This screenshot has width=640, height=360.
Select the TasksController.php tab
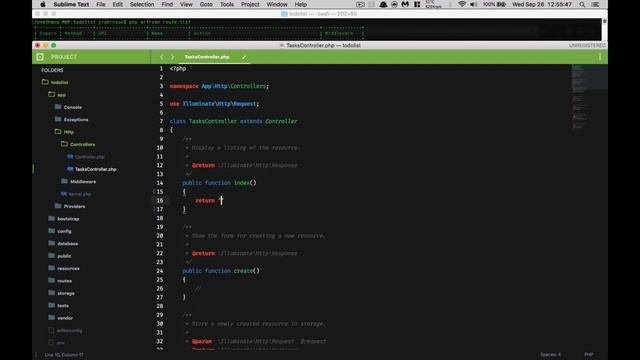207,57
